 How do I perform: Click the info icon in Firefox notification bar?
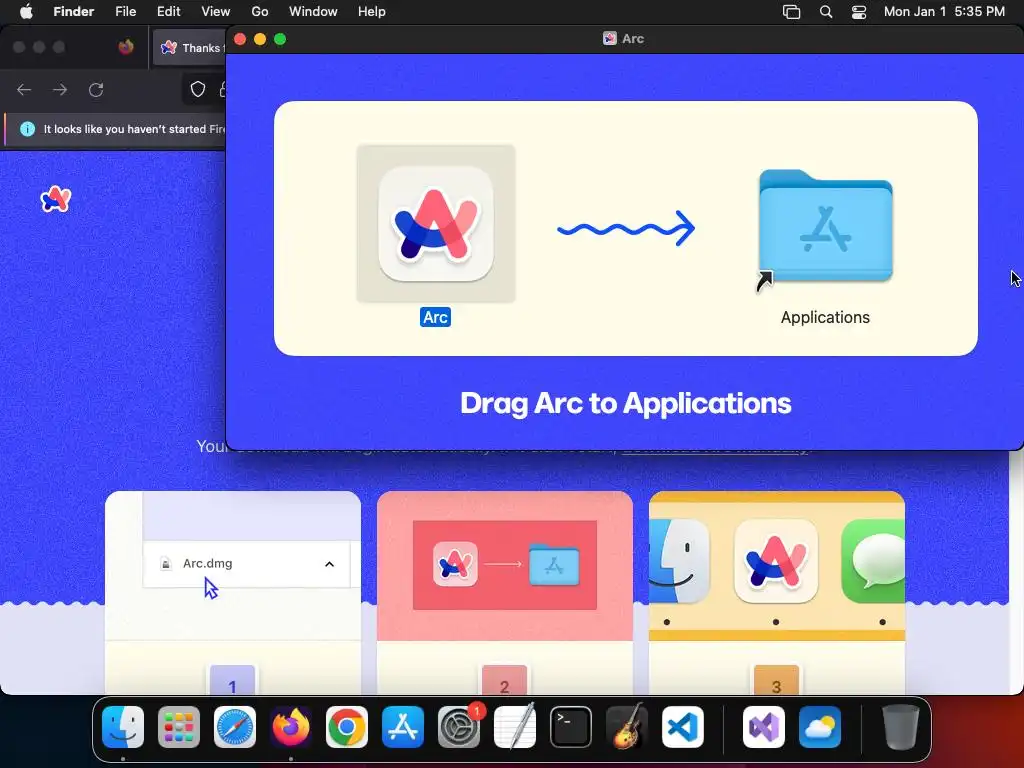tap(27, 129)
